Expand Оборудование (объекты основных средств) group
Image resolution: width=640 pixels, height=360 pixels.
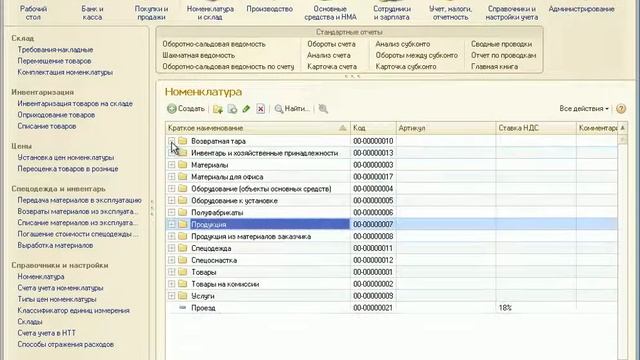(x=171, y=189)
